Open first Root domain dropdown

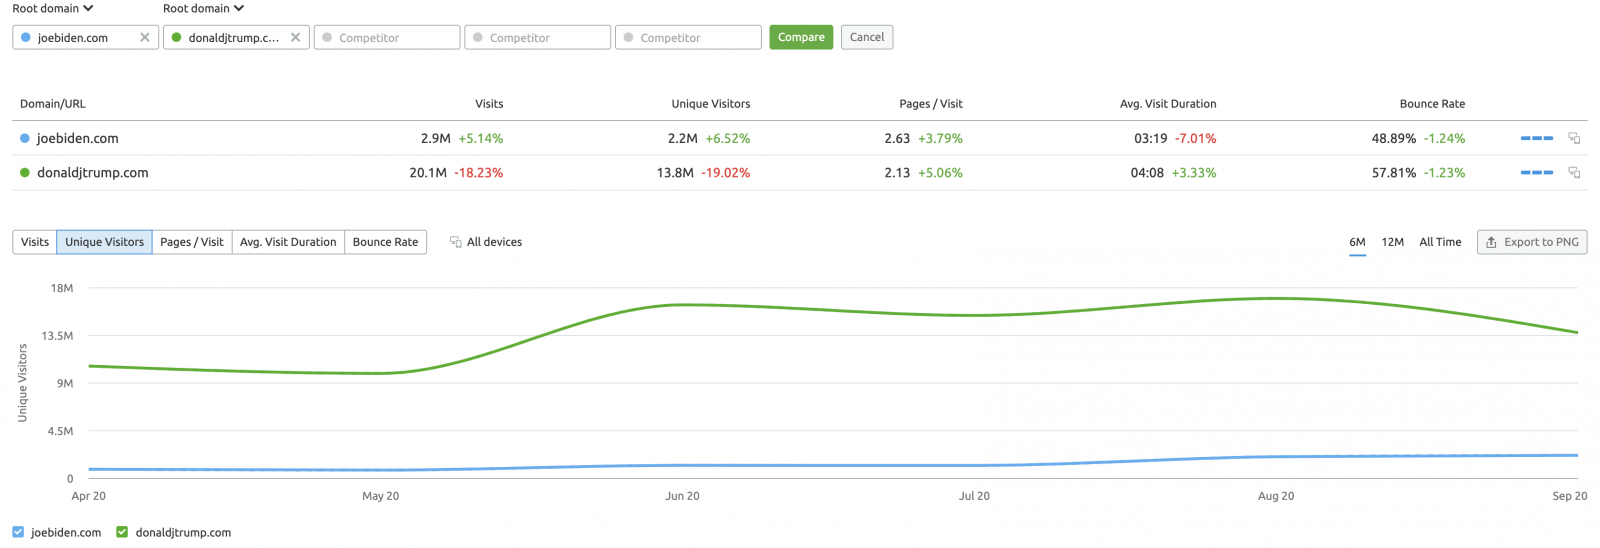click(x=53, y=8)
